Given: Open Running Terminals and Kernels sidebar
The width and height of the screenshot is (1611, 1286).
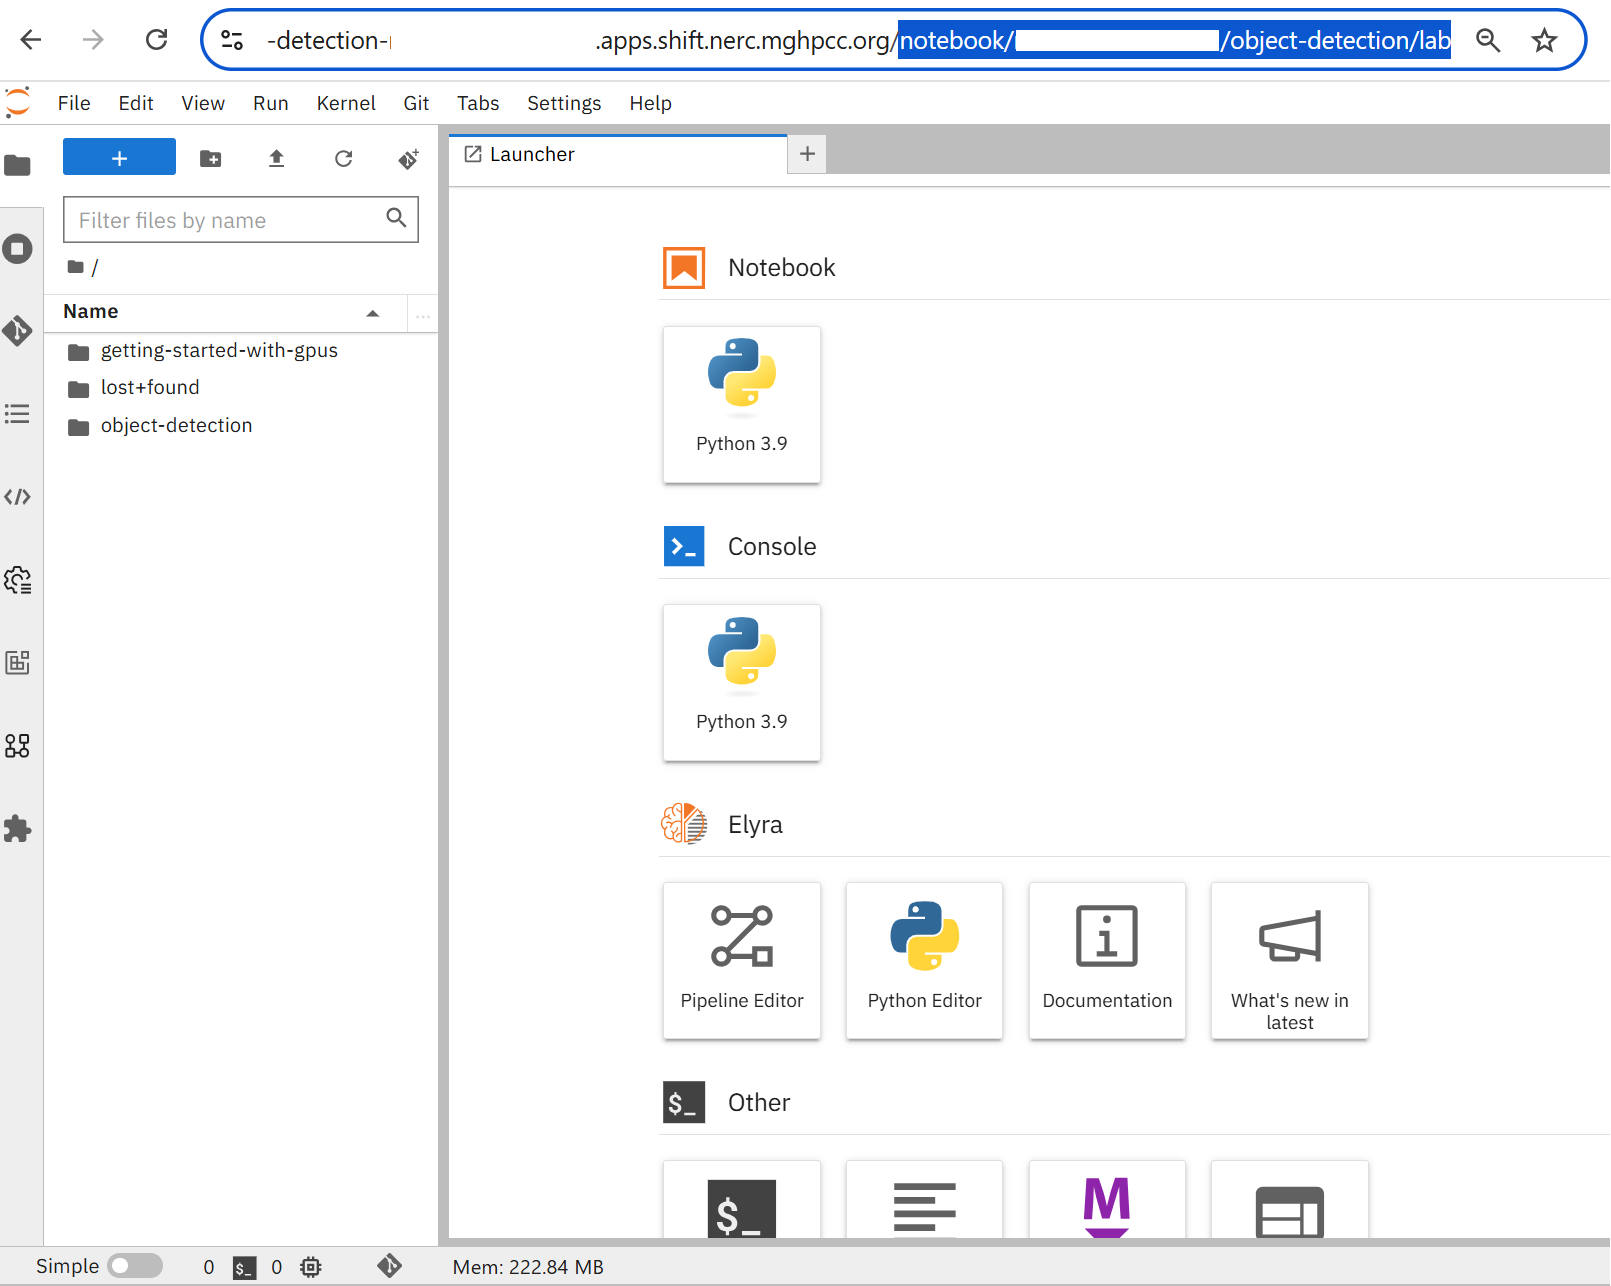Looking at the screenshot, I should (x=18, y=249).
